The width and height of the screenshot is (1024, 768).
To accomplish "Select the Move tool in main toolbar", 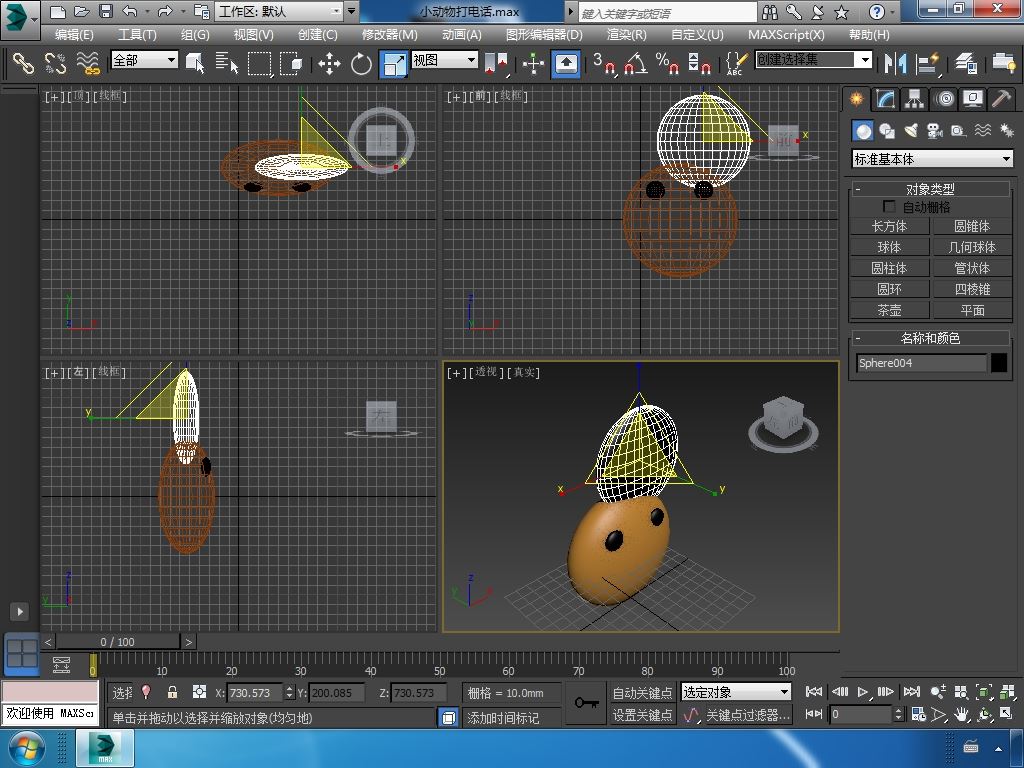I will click(329, 63).
